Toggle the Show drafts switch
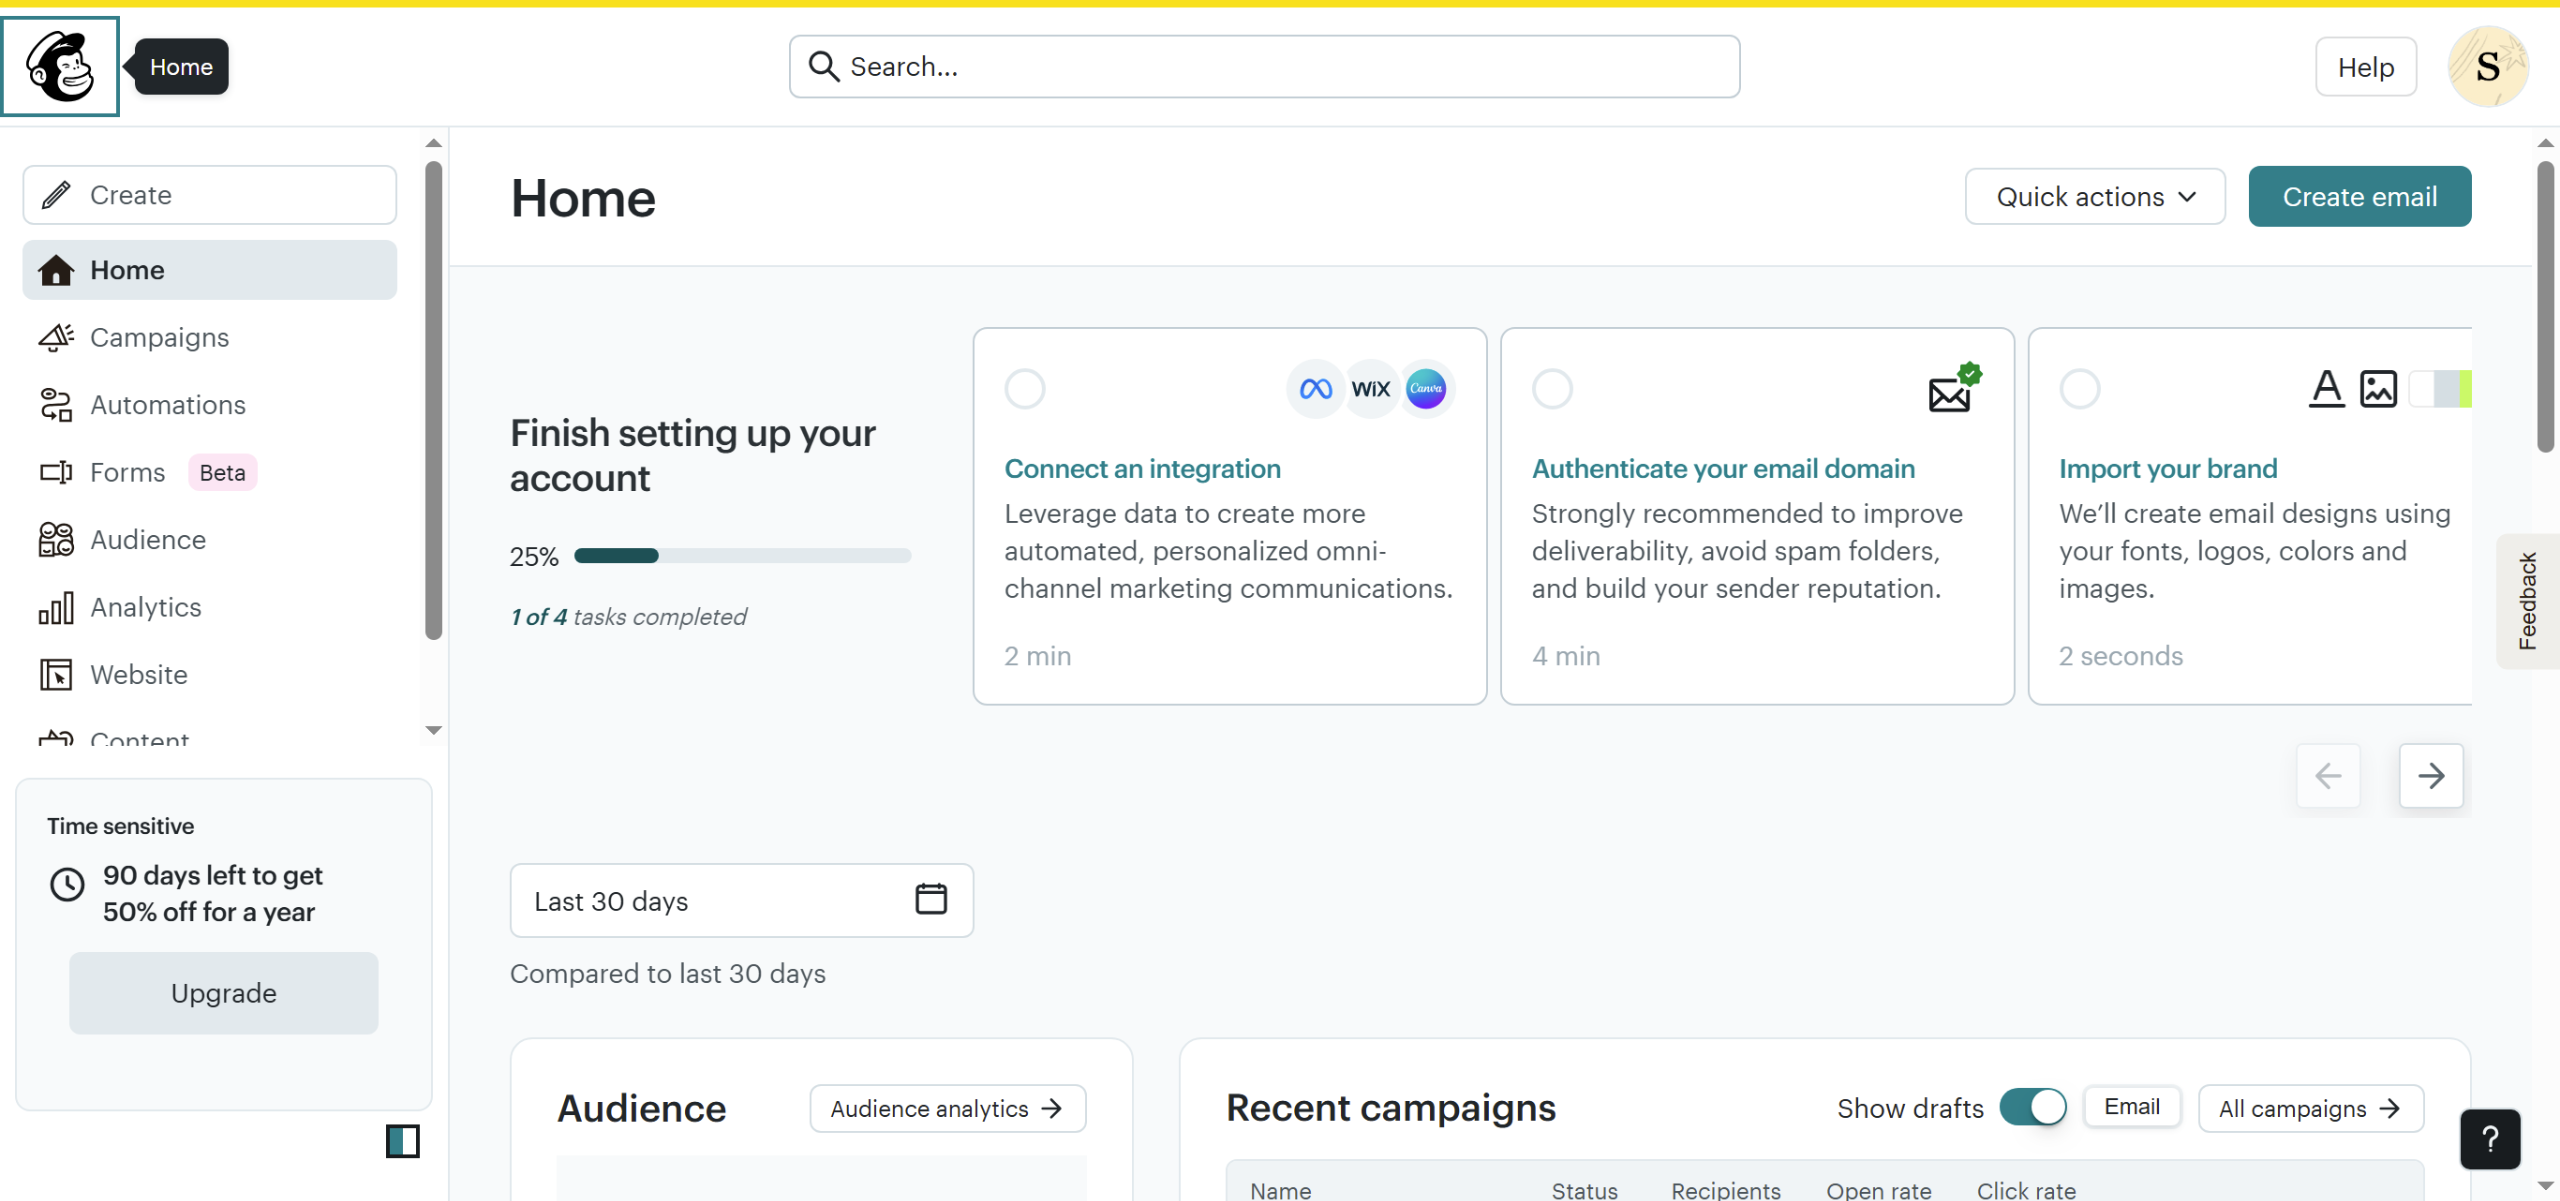Viewport: 2560px width, 1201px height. [x=2032, y=1107]
